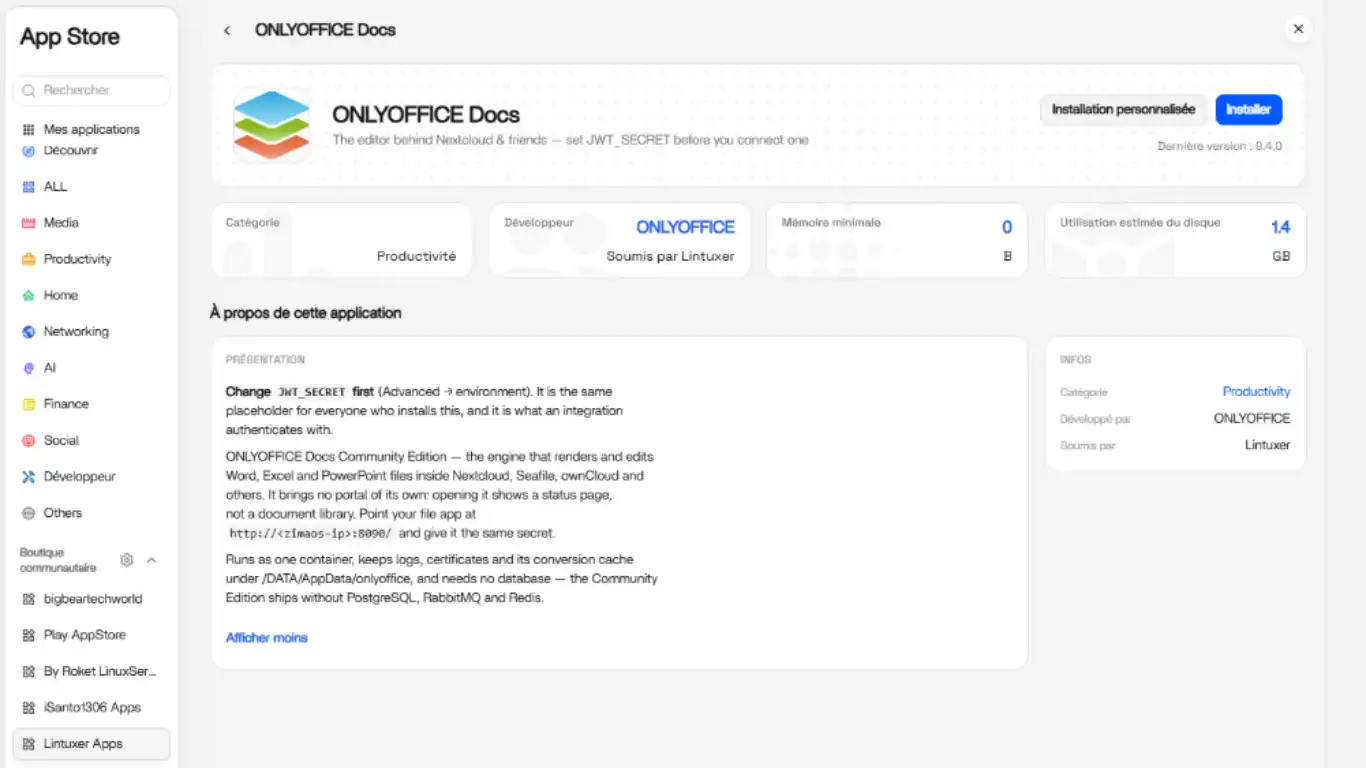Click the 1.4 disk usage value
This screenshot has width=1366, height=768.
point(1280,228)
